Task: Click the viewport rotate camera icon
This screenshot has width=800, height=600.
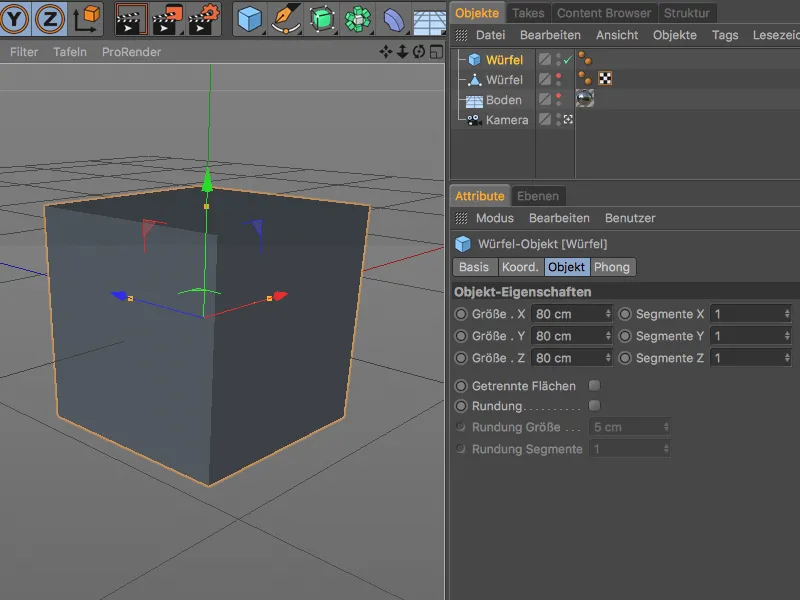Action: [419, 52]
